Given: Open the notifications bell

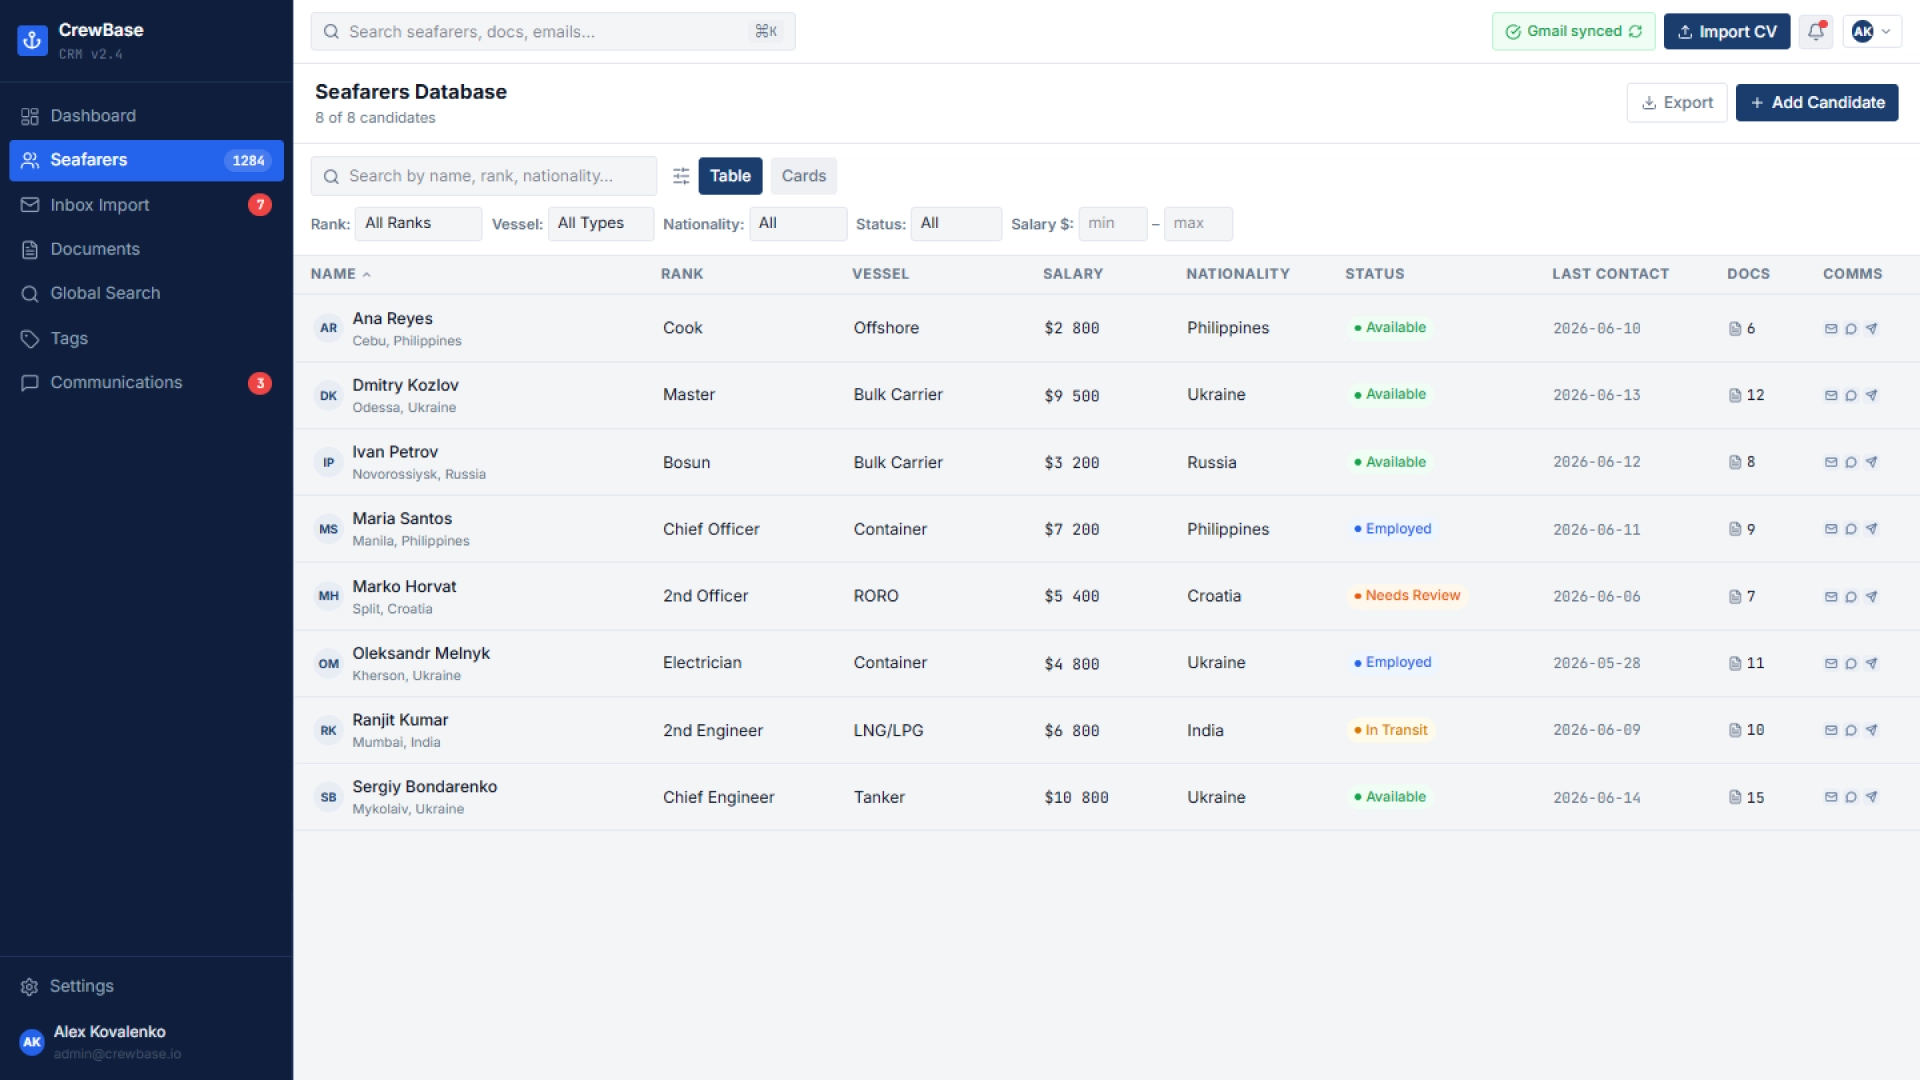Looking at the screenshot, I should coord(1816,32).
